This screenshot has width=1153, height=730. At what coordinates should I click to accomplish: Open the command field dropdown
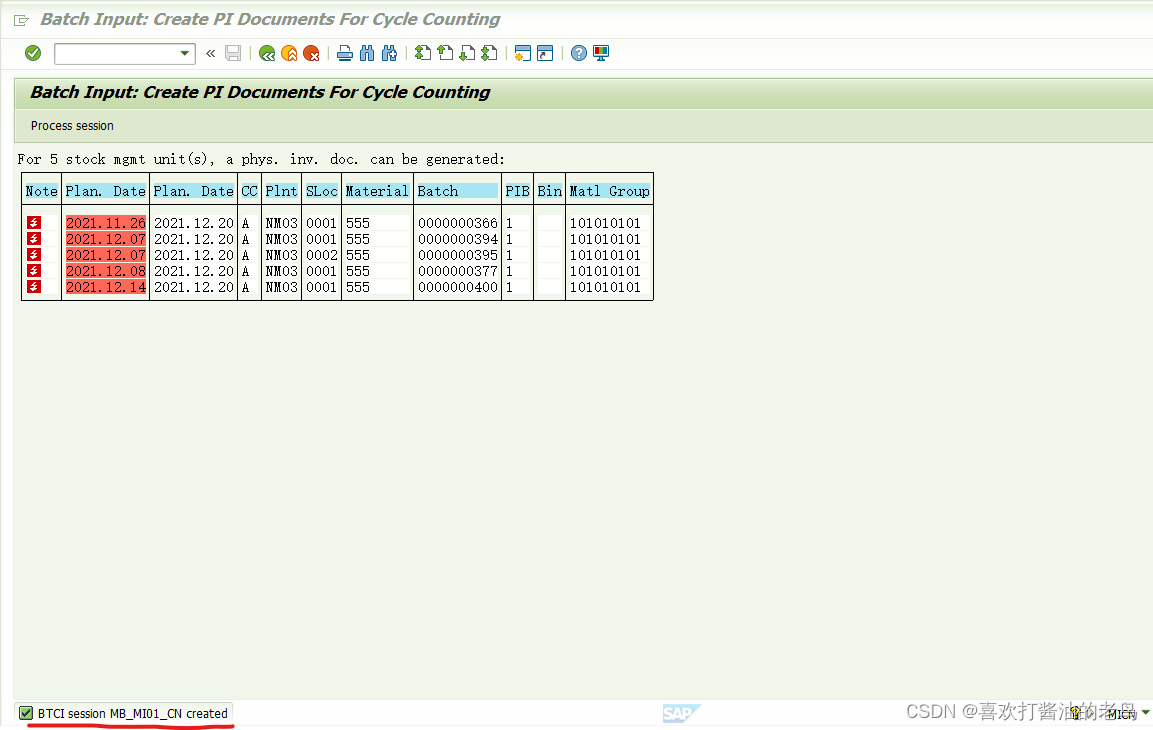click(182, 53)
